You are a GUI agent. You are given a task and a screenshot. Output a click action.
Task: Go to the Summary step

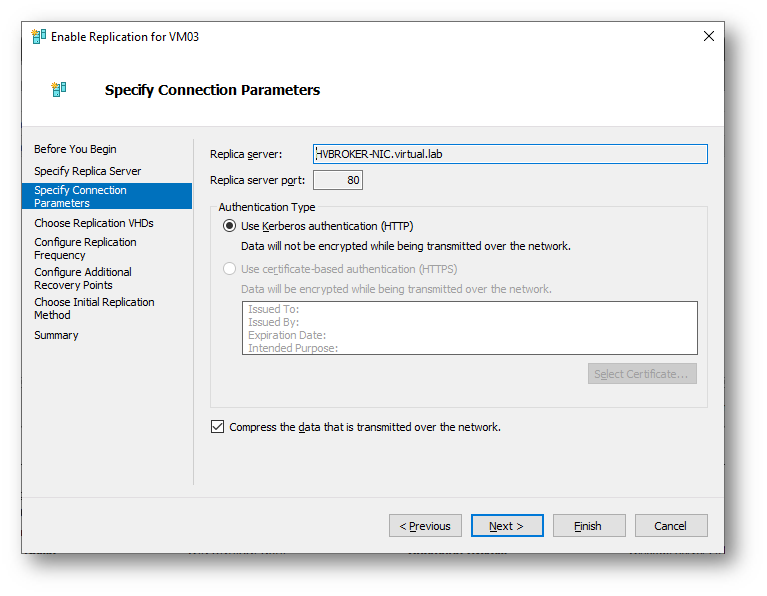click(56, 335)
